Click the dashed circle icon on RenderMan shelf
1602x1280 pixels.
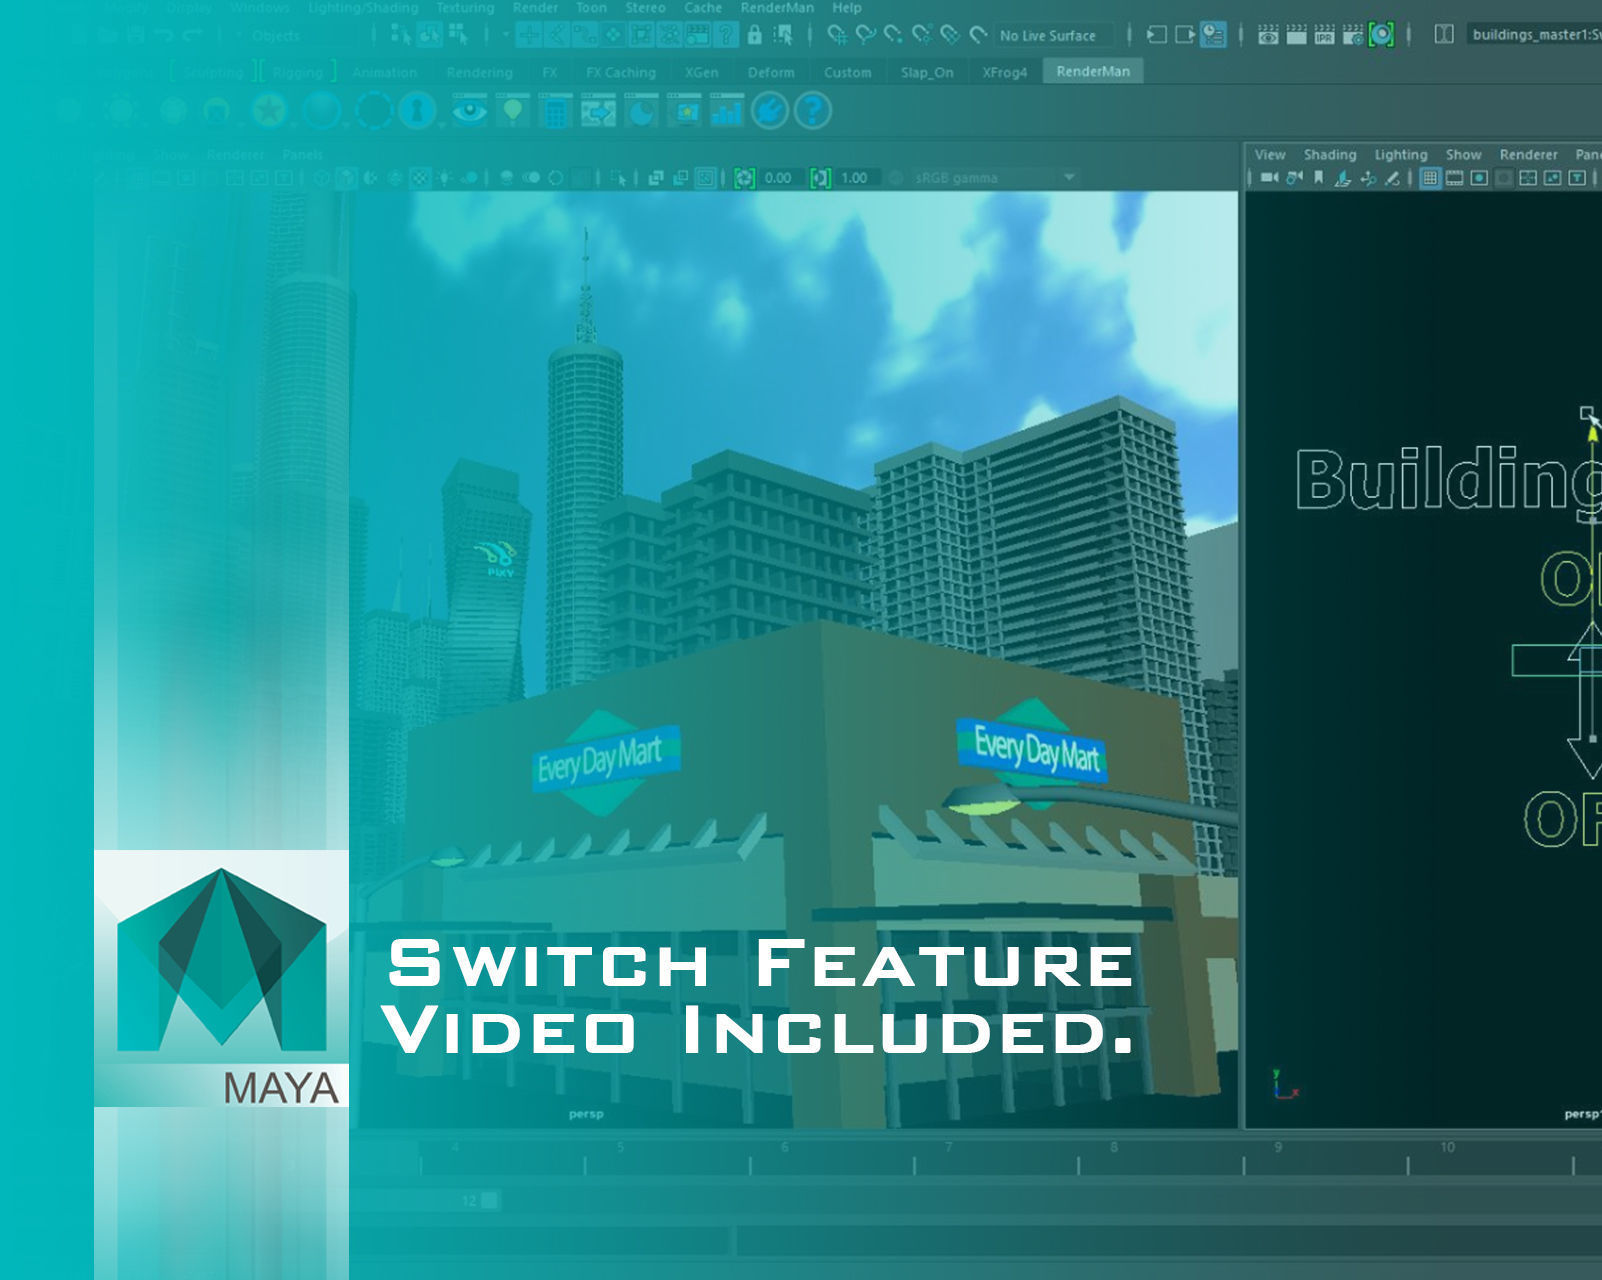(x=374, y=110)
